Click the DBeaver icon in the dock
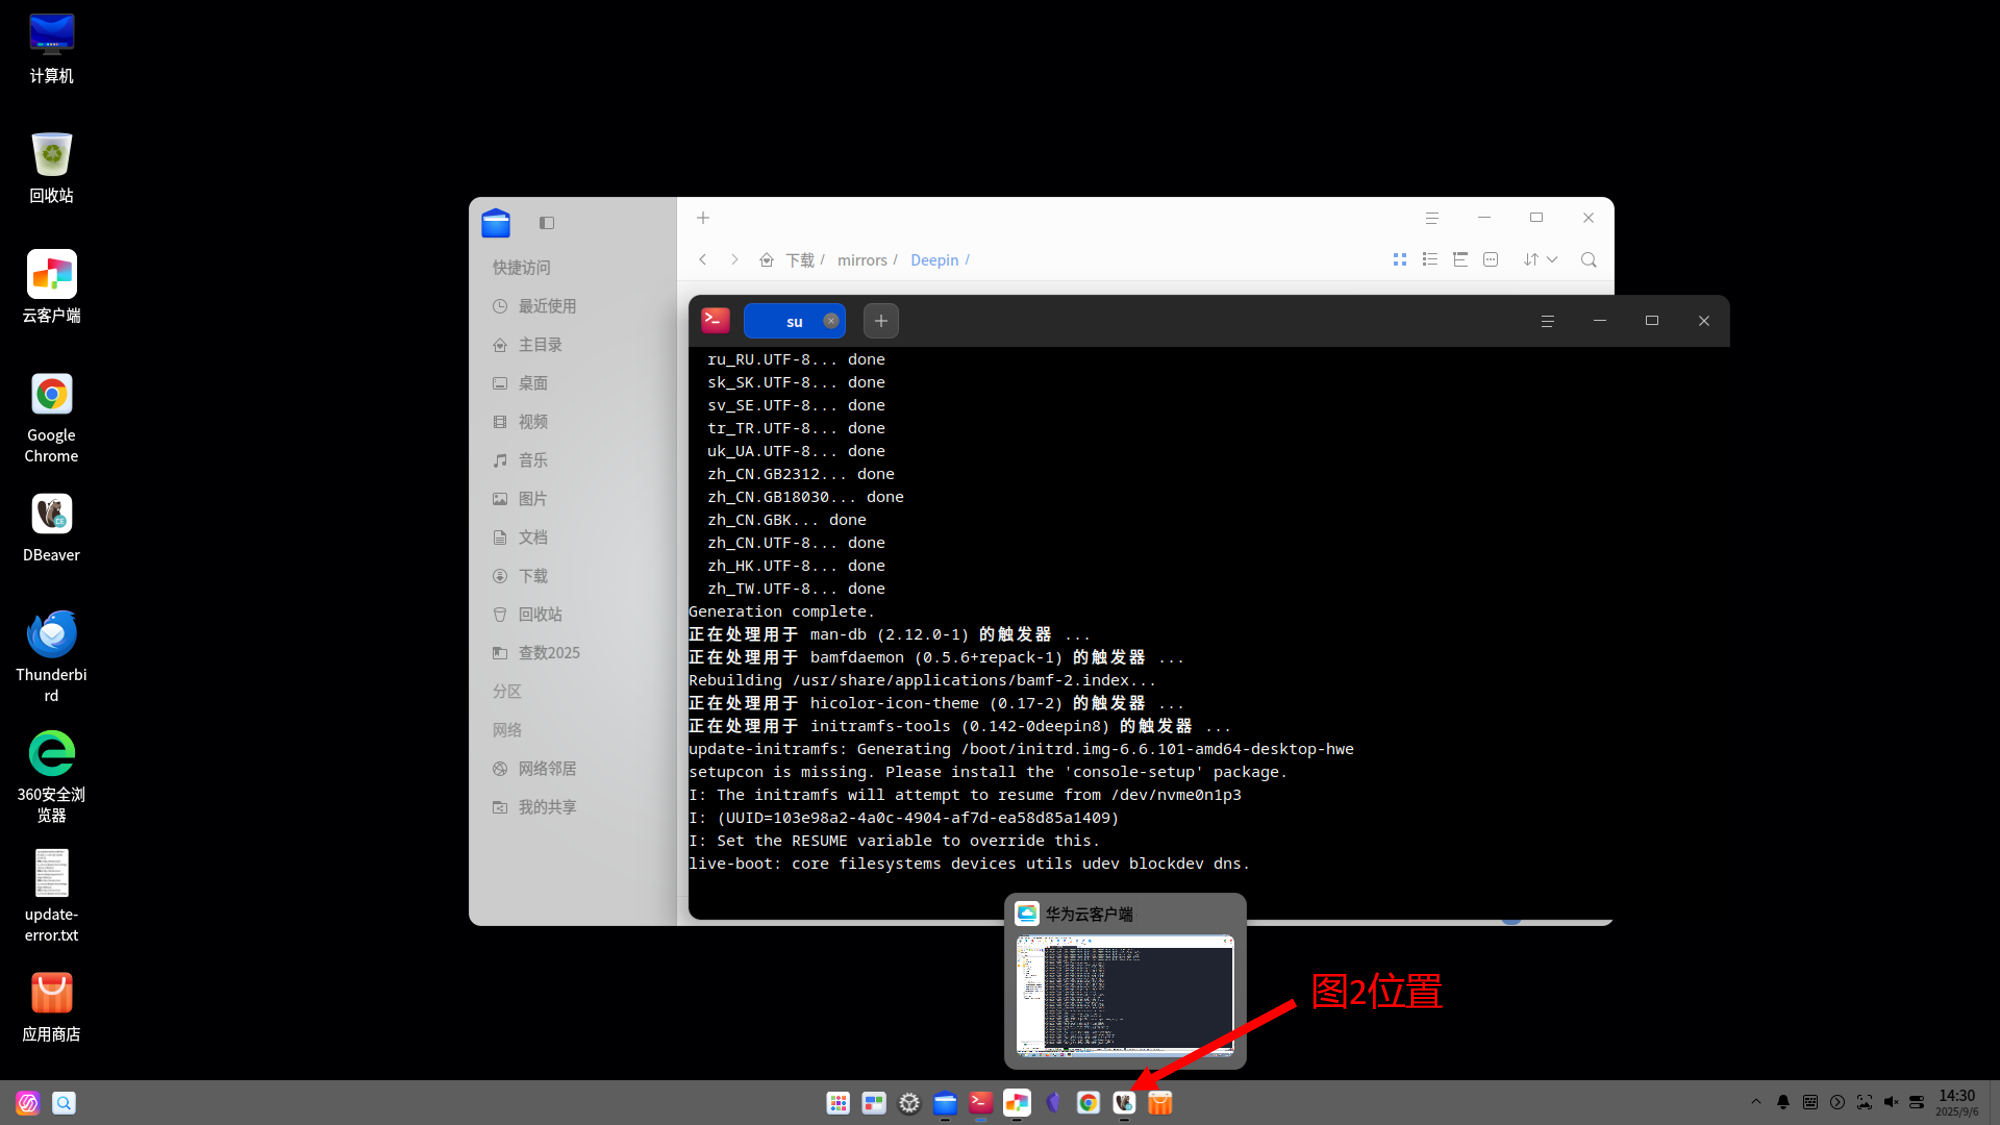2000x1125 pixels. pyautogui.click(x=1124, y=1102)
